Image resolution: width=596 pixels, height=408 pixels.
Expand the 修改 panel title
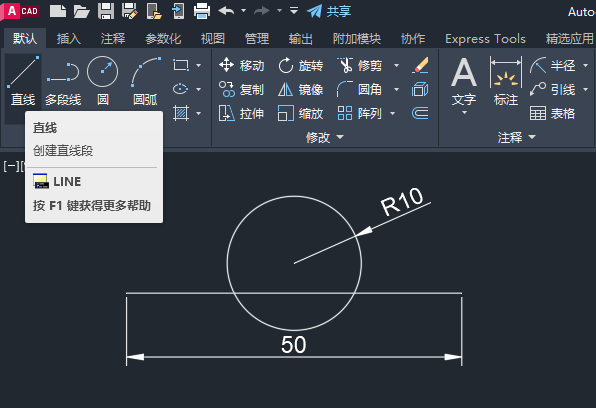(x=325, y=137)
